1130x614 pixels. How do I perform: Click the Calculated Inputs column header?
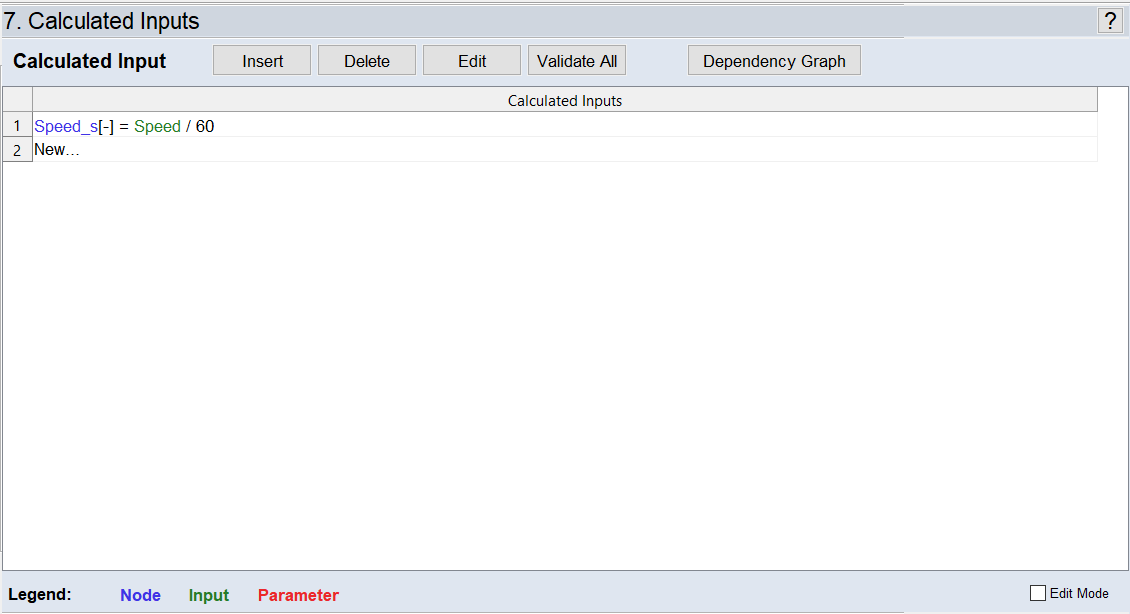[x=565, y=100]
